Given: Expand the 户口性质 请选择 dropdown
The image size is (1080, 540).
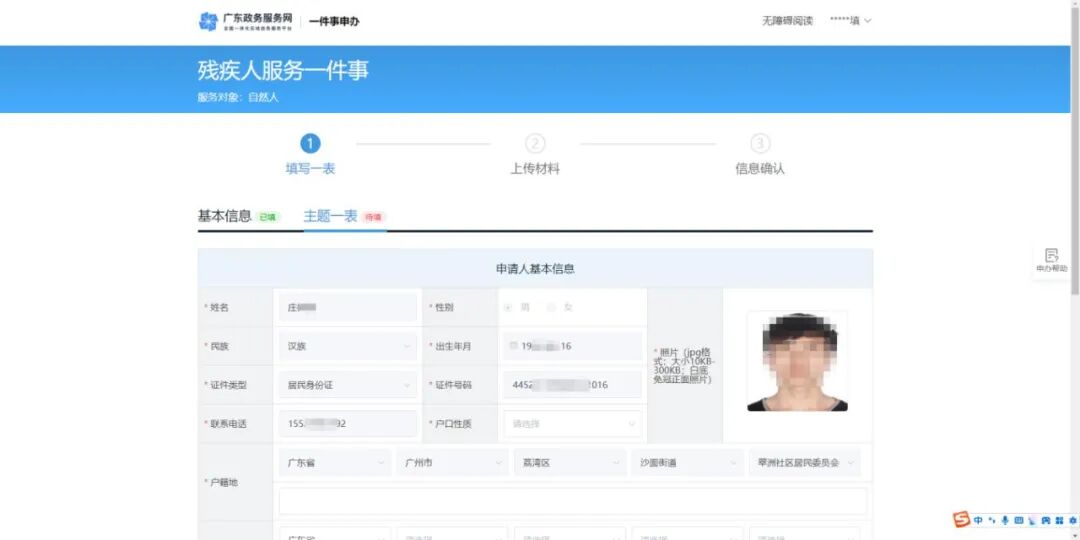Looking at the screenshot, I should (x=572, y=424).
